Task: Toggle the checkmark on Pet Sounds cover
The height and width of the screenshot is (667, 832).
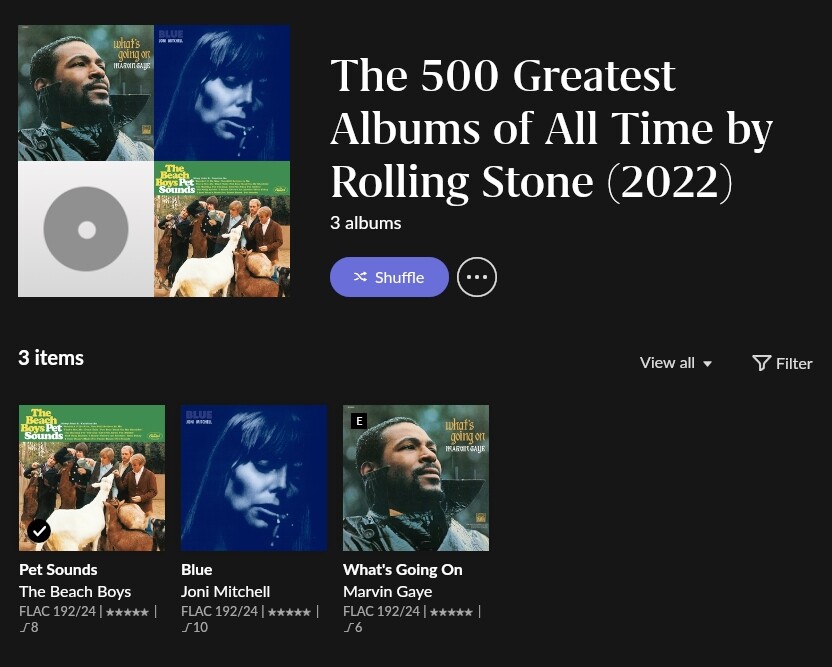Action: coord(39,531)
